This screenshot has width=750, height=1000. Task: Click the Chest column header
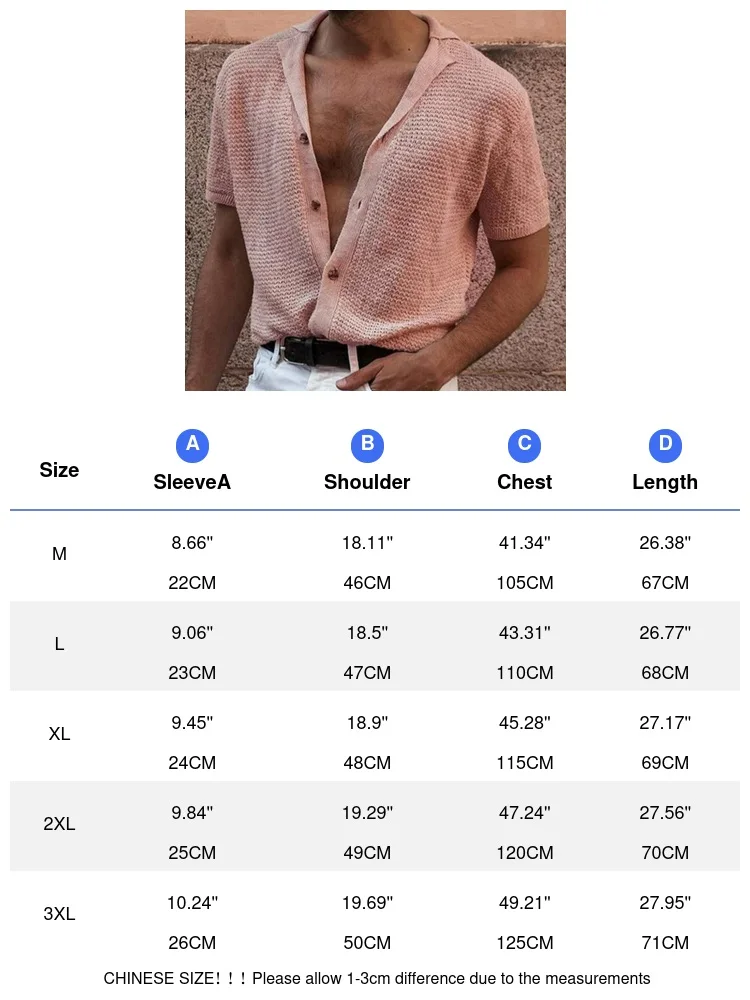point(524,482)
